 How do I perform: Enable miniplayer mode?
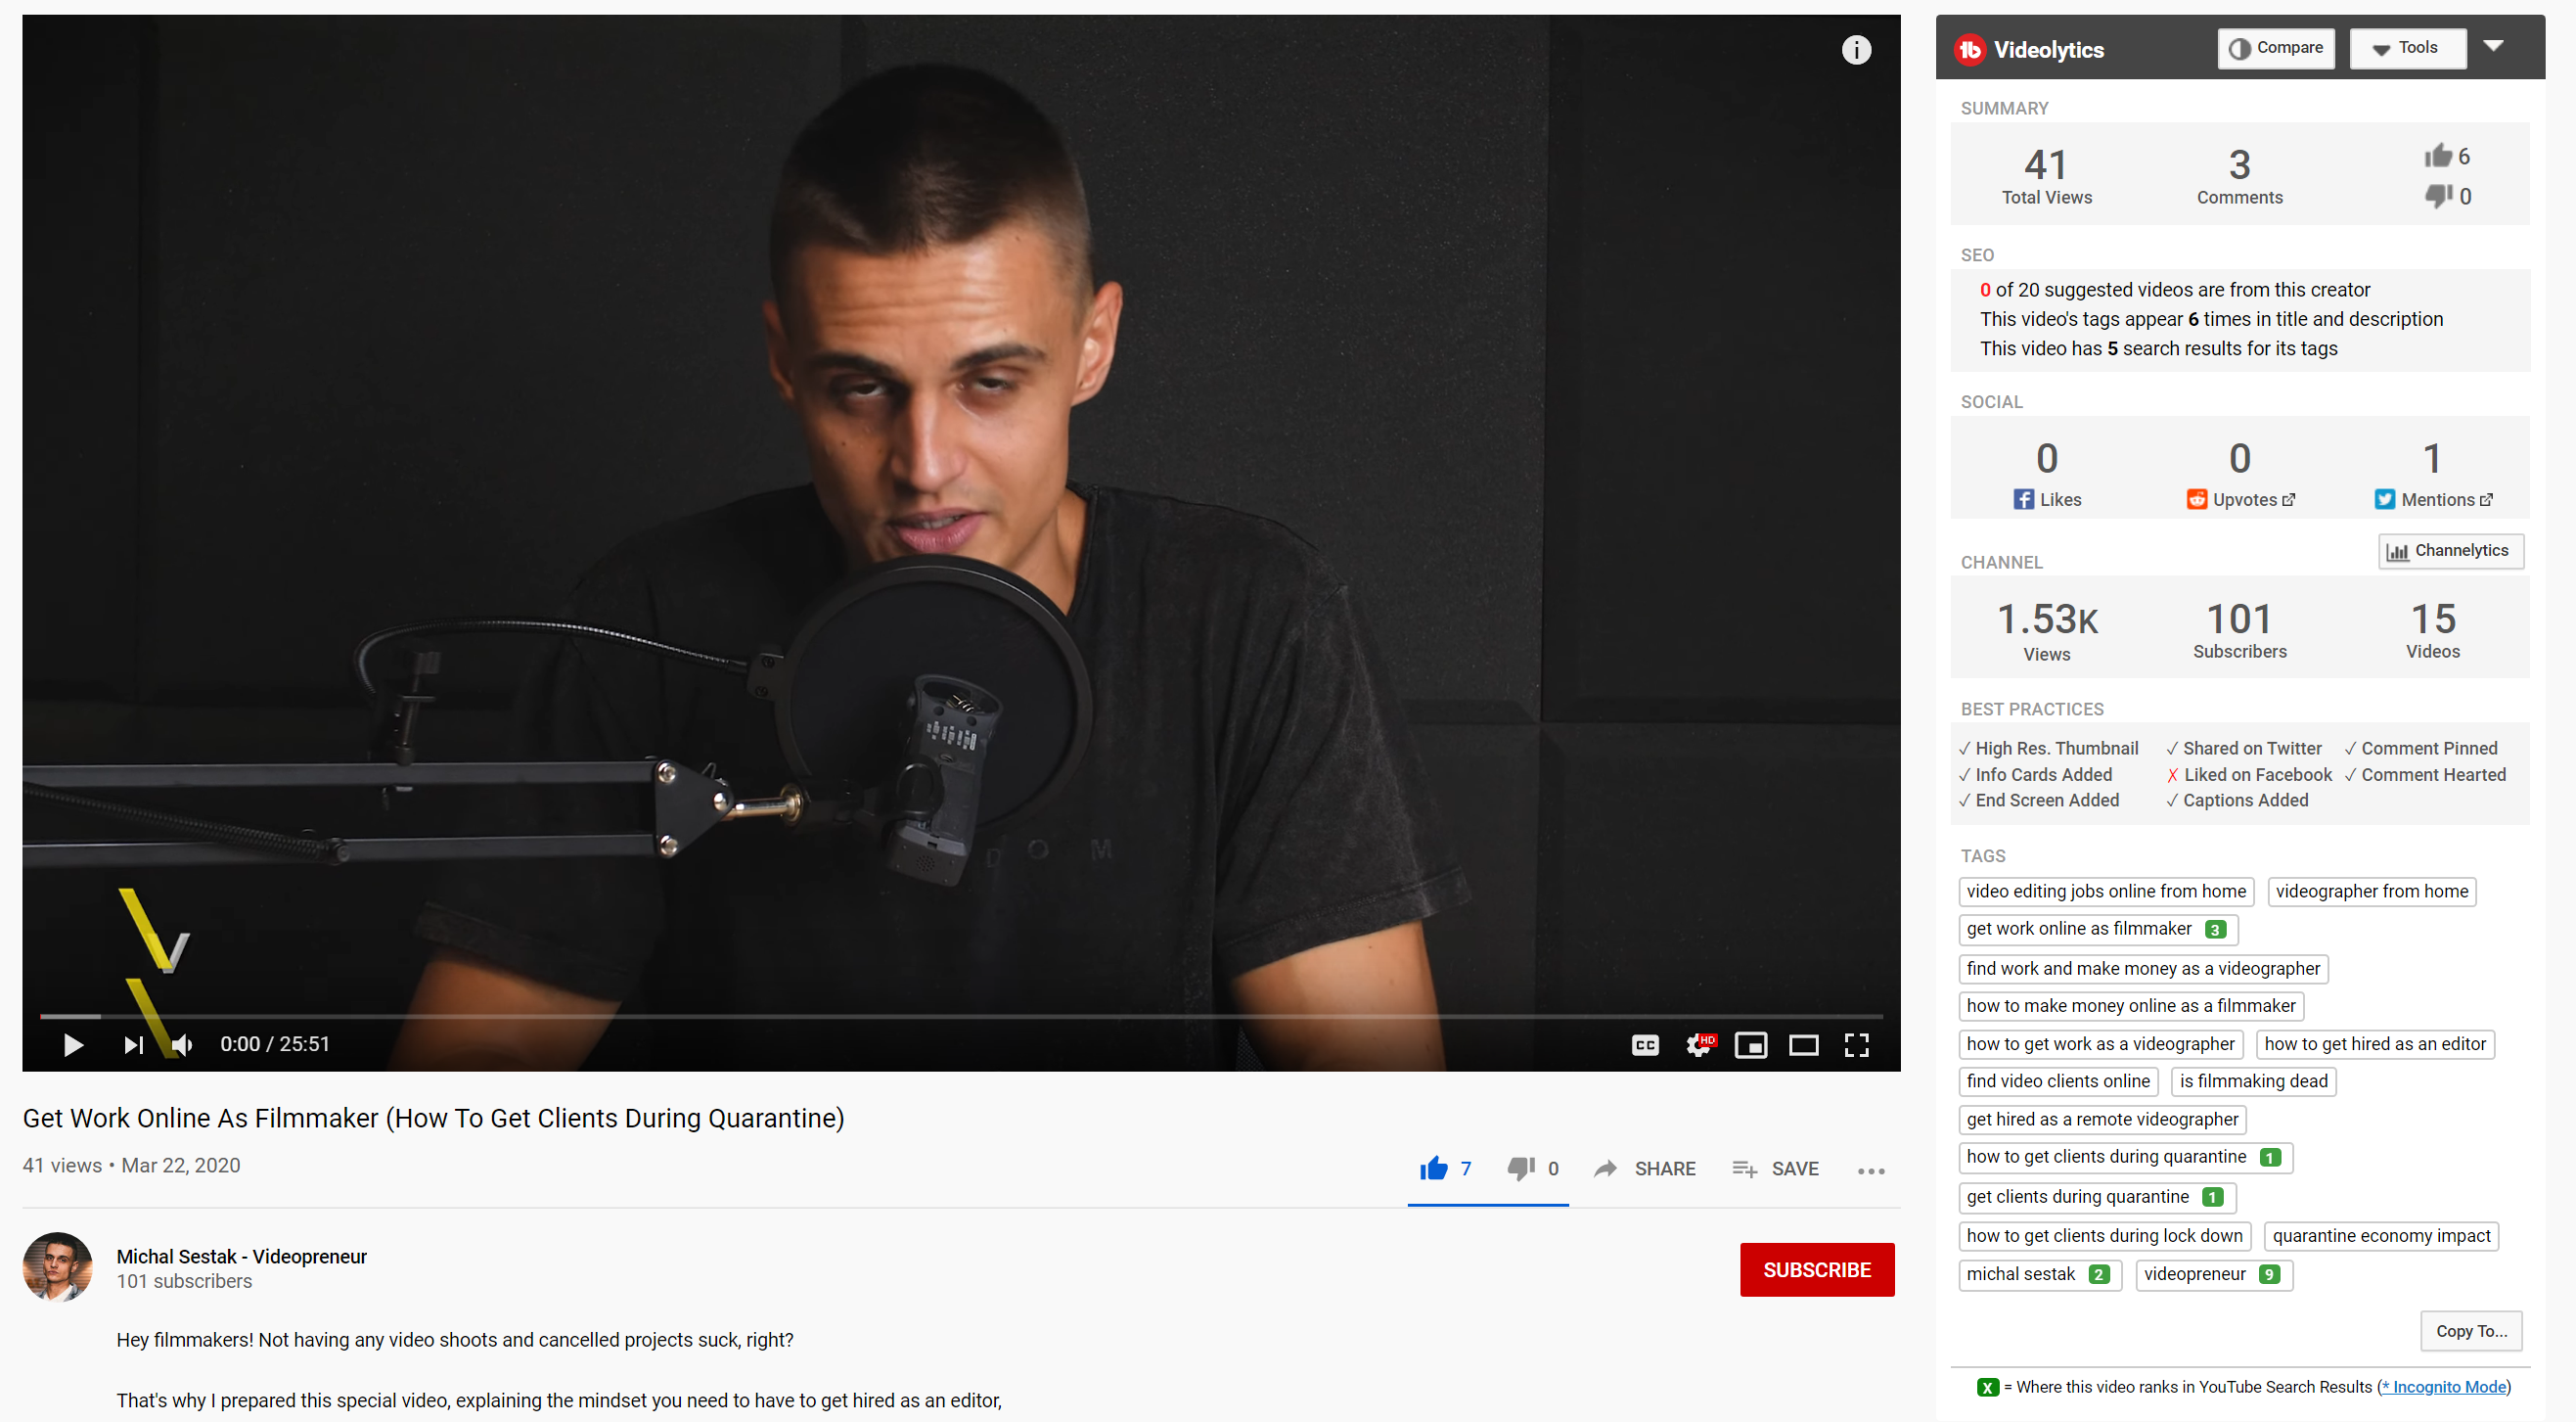click(x=1751, y=1045)
